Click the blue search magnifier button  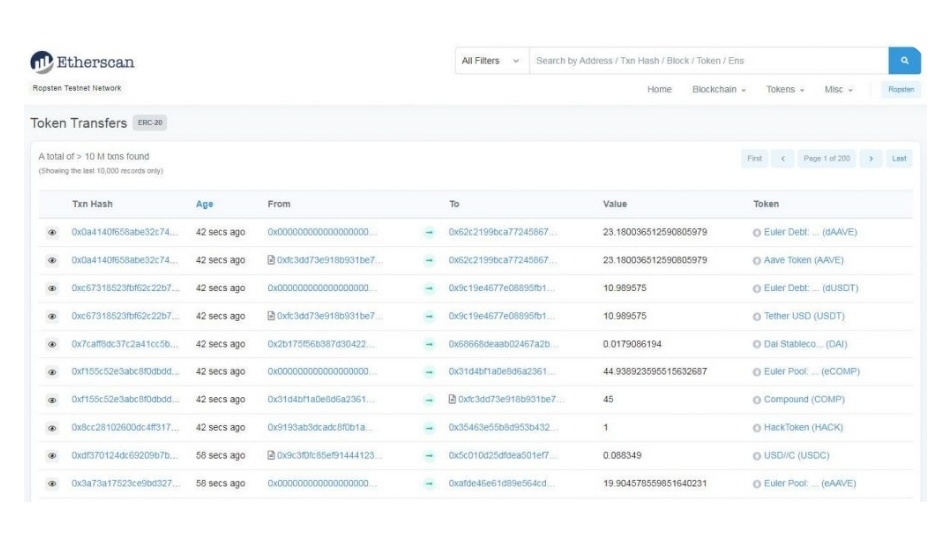click(x=904, y=61)
